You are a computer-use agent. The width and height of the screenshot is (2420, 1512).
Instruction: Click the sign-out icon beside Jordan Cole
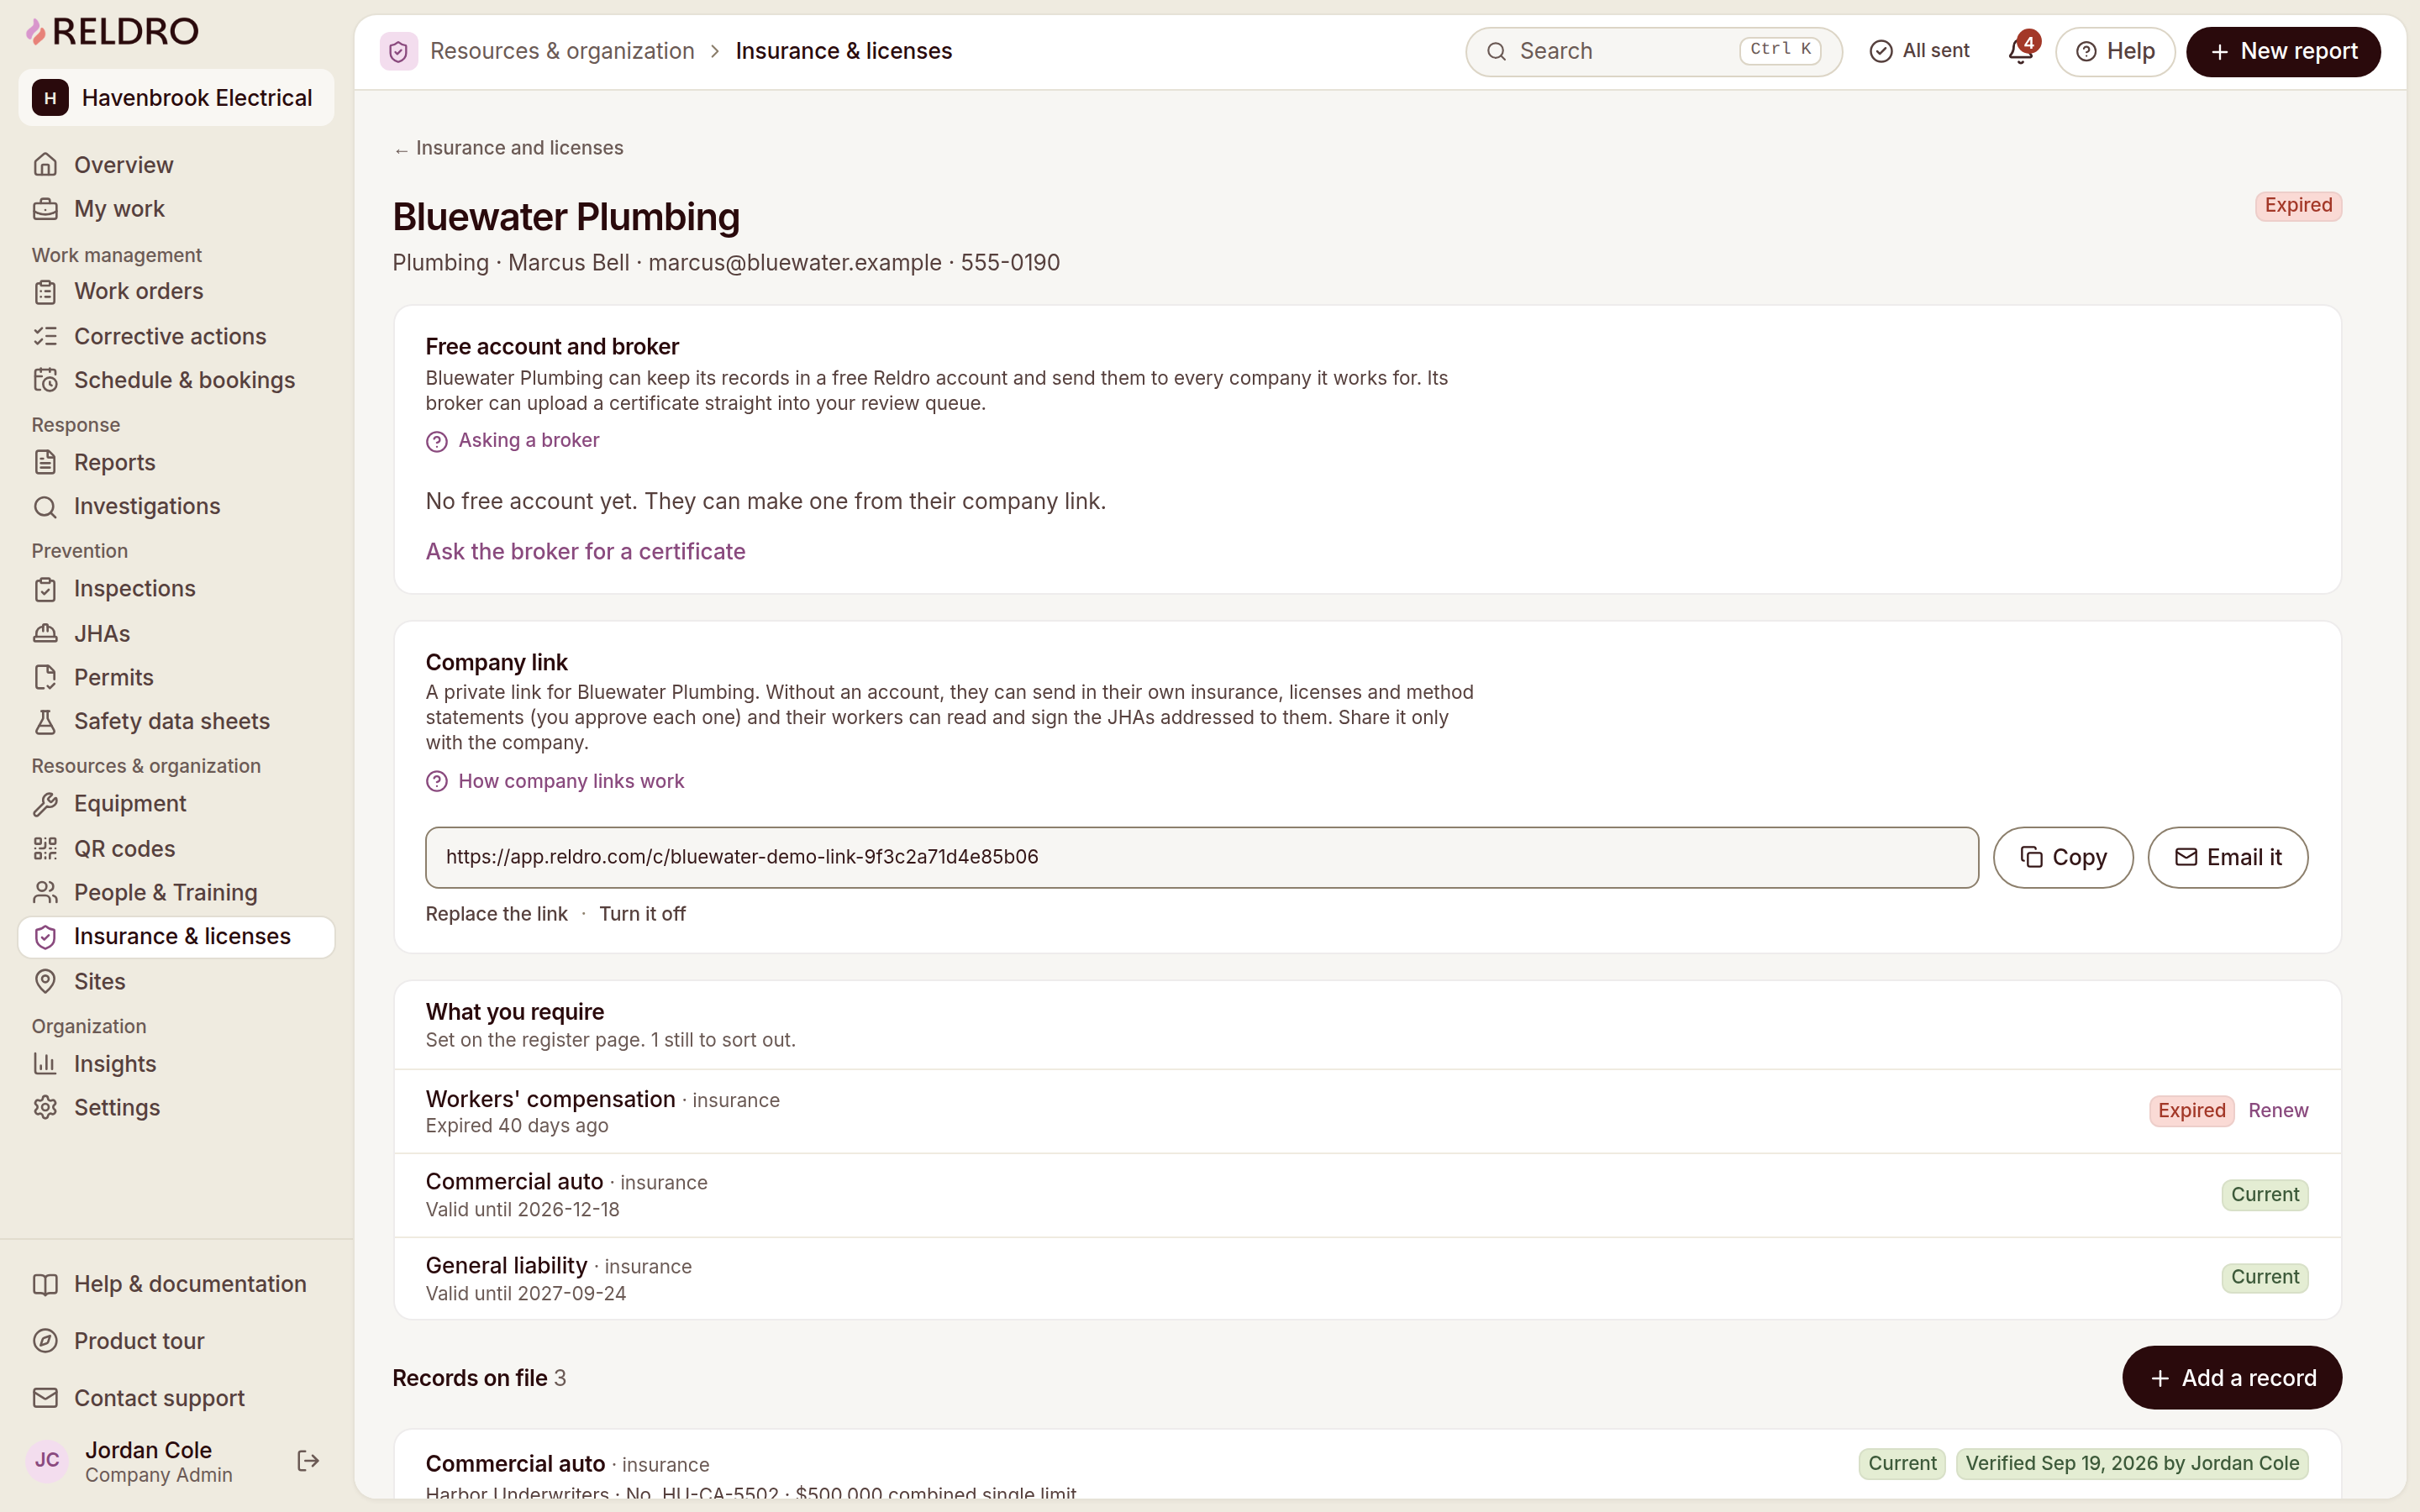pos(308,1461)
